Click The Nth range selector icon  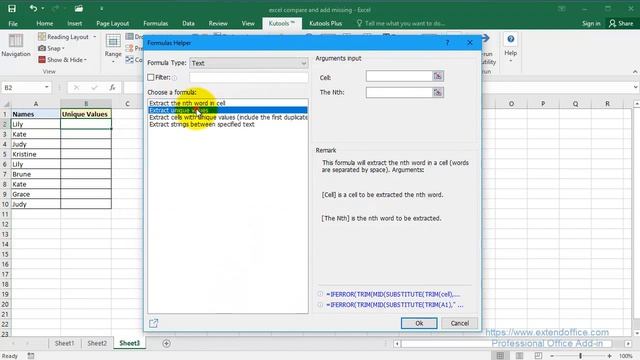(x=438, y=93)
